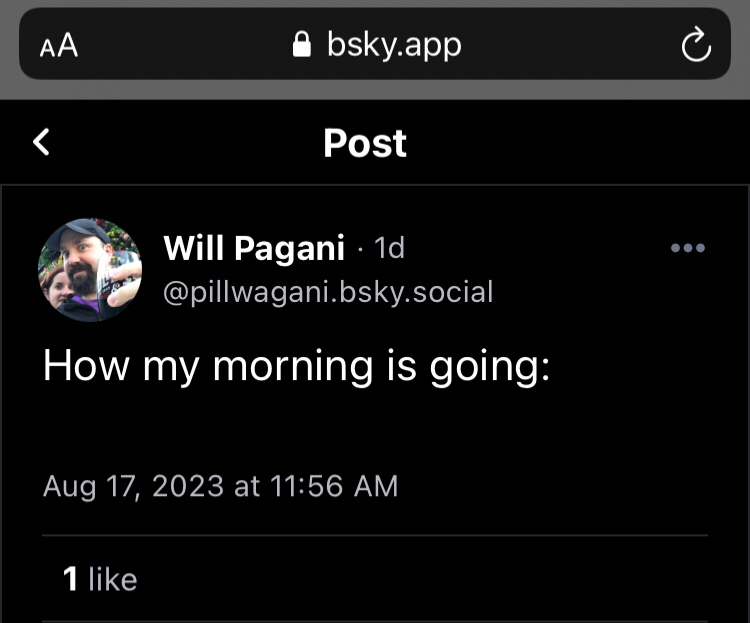Select the bsky.app address text

pos(393,44)
